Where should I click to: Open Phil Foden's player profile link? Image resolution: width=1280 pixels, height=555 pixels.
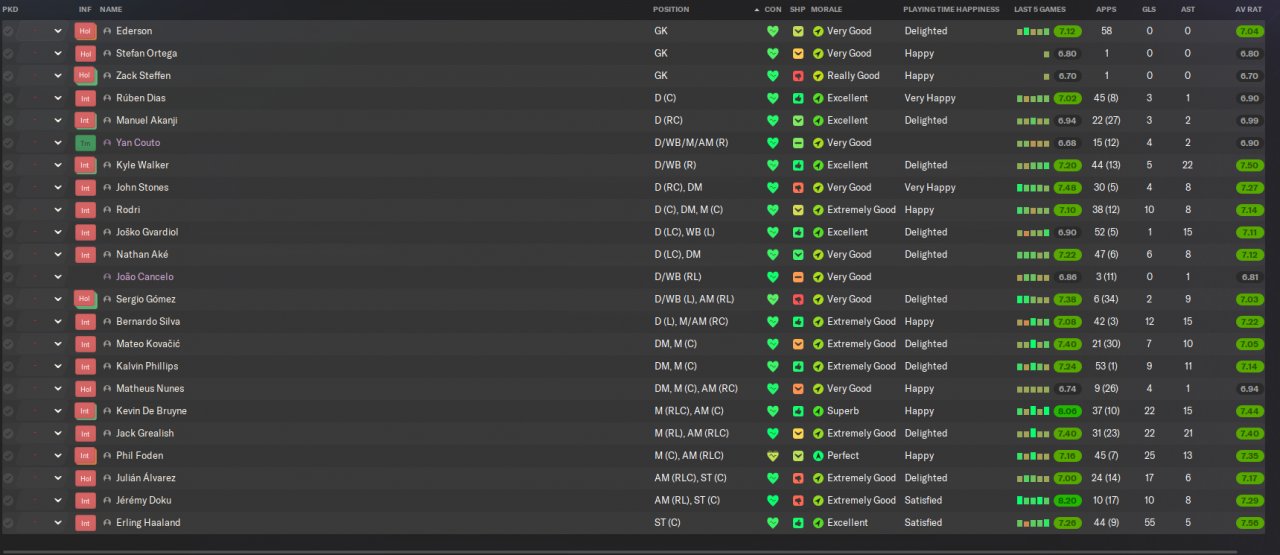tap(139, 456)
